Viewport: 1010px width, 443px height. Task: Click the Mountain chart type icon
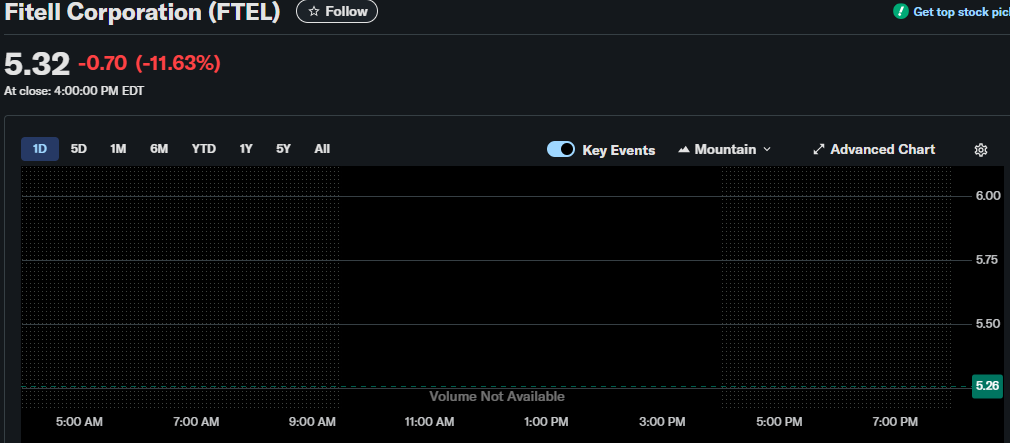click(684, 149)
